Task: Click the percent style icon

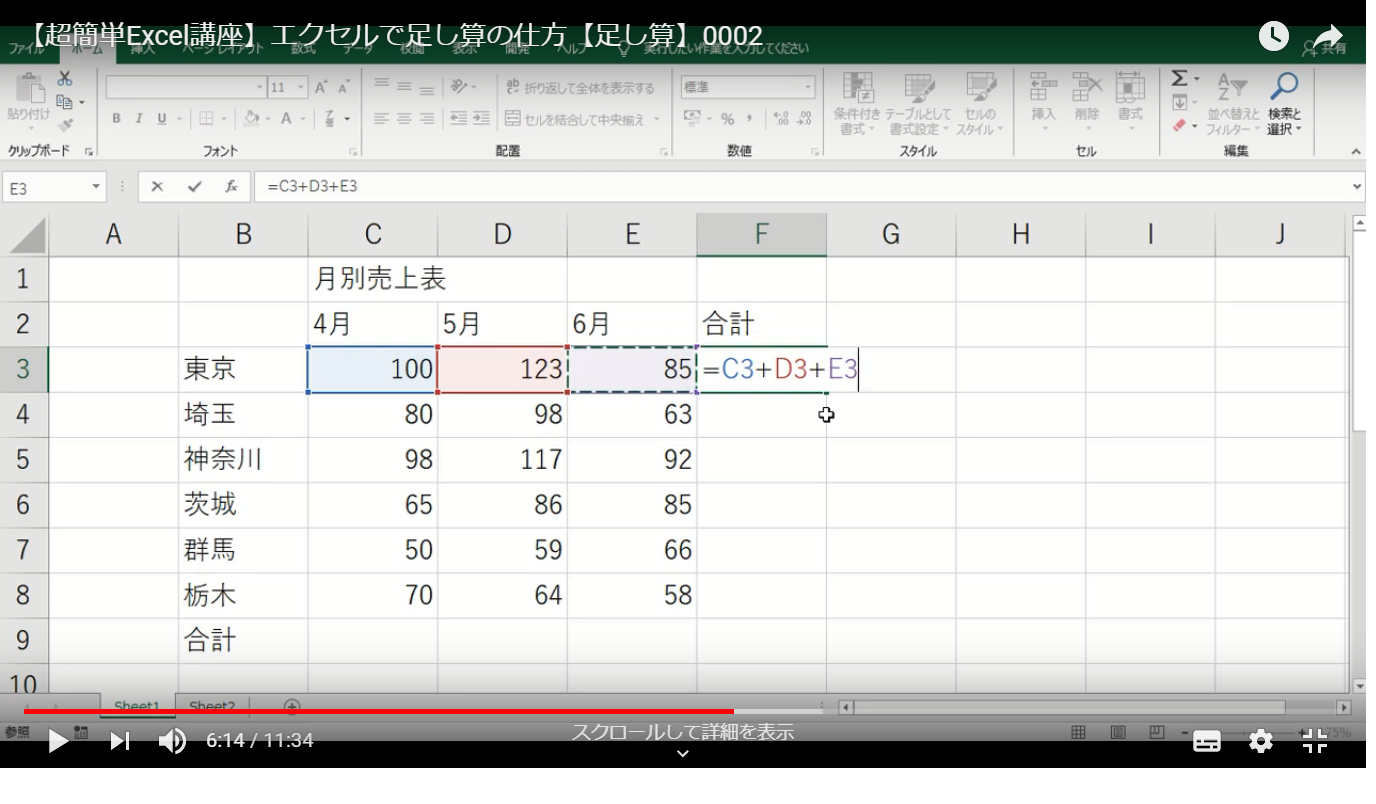Action: (x=727, y=119)
